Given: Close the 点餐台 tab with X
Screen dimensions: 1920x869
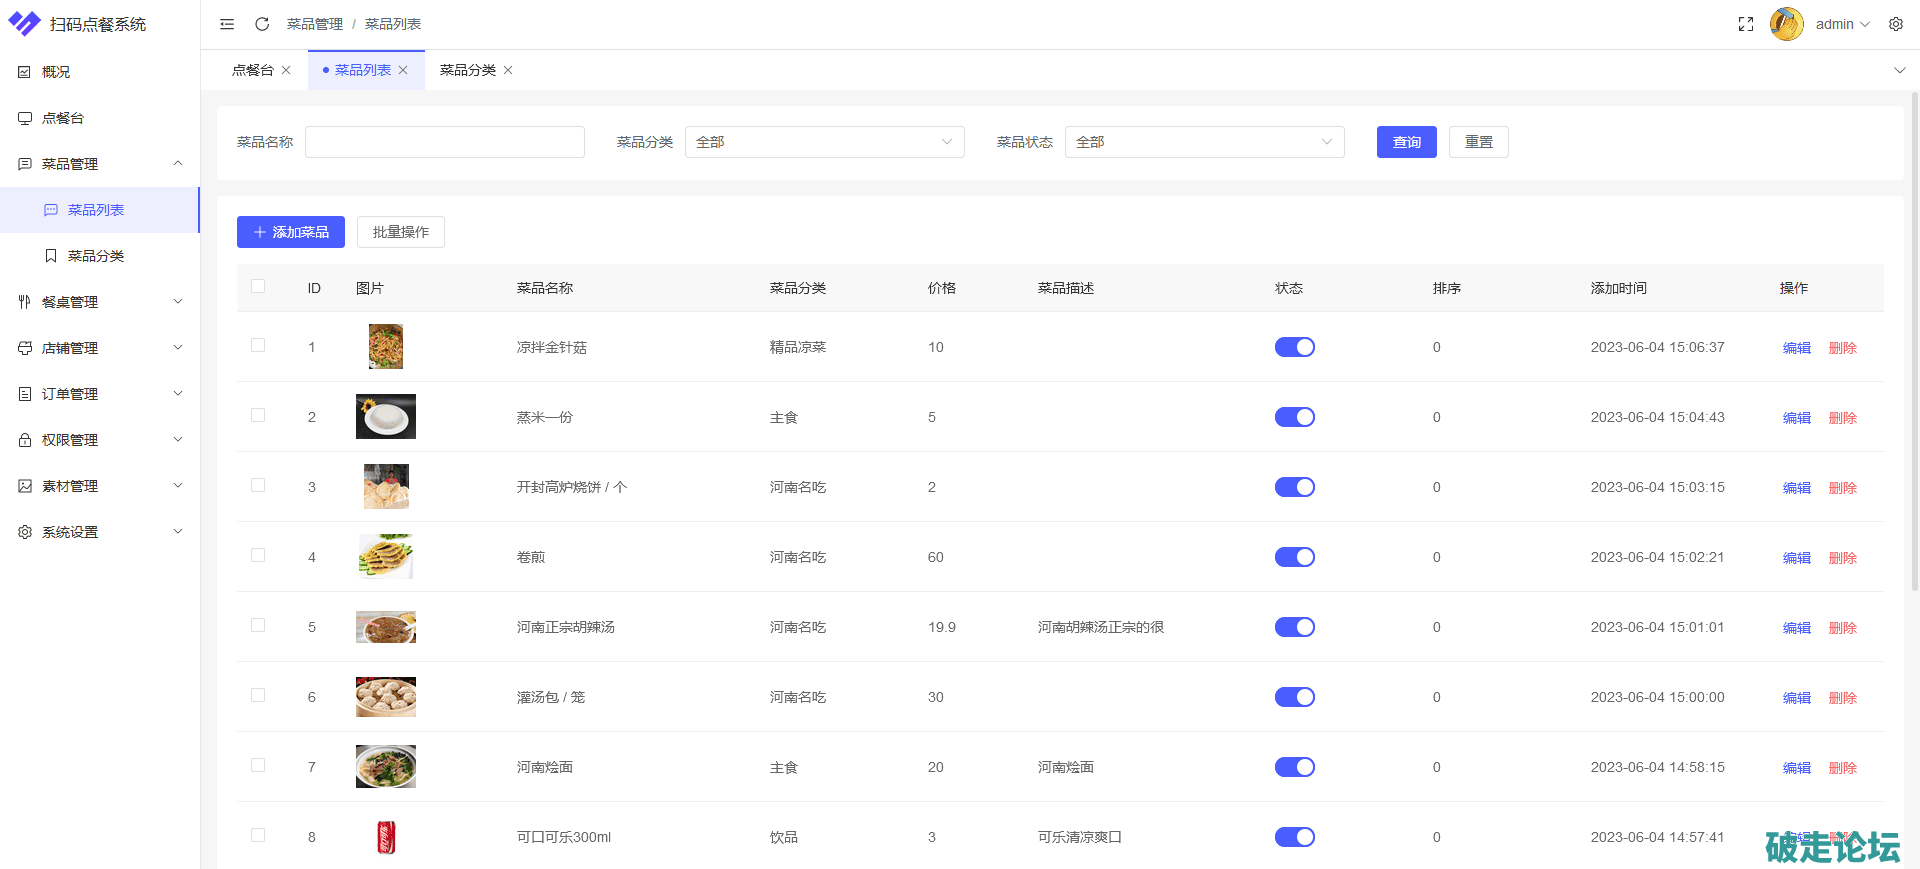Looking at the screenshot, I should (x=286, y=70).
